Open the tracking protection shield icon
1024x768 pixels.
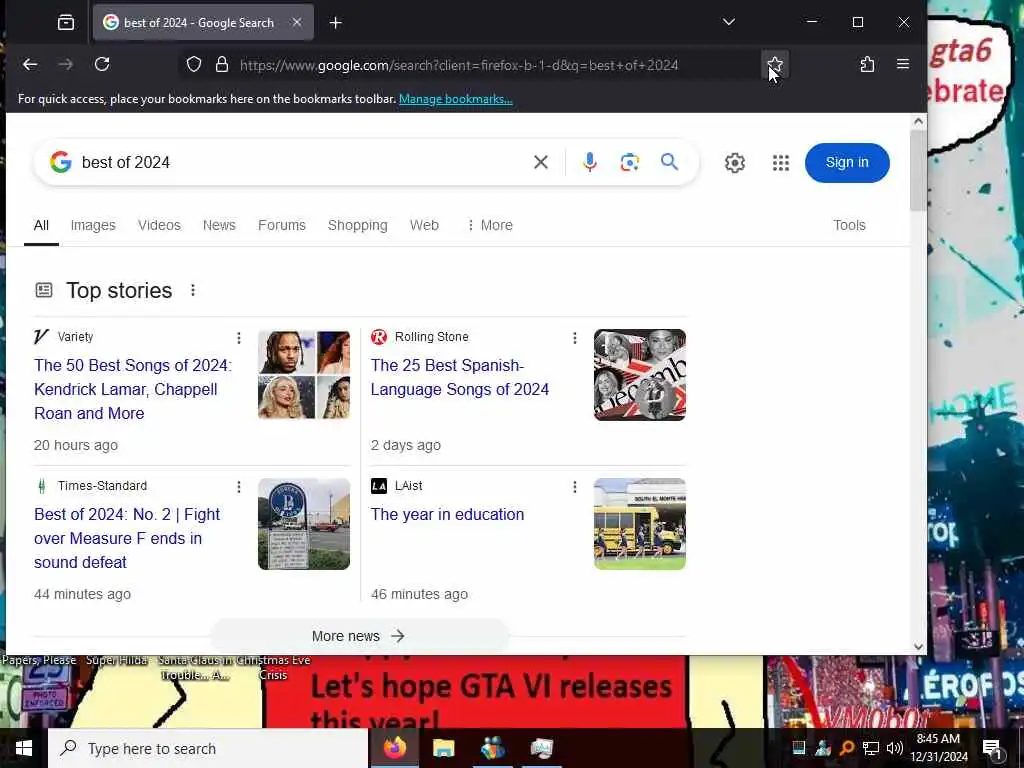[194, 65]
